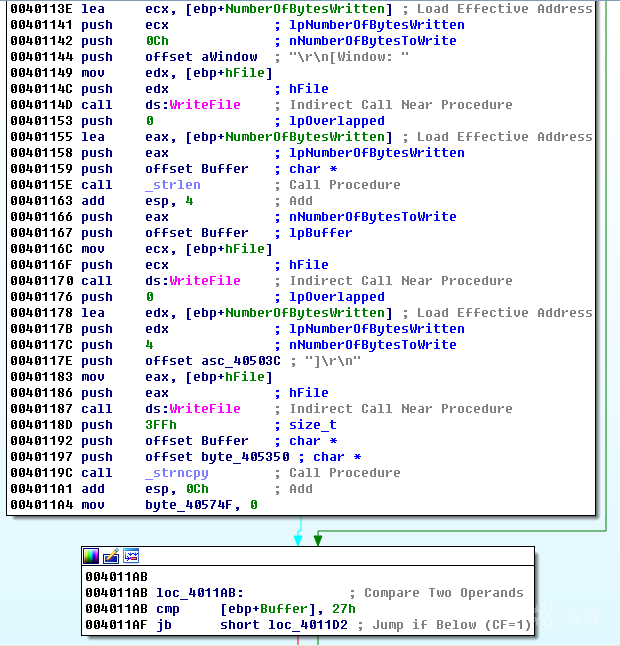Click 'esp, 0Ch' operand at 004011A1

coord(177,489)
